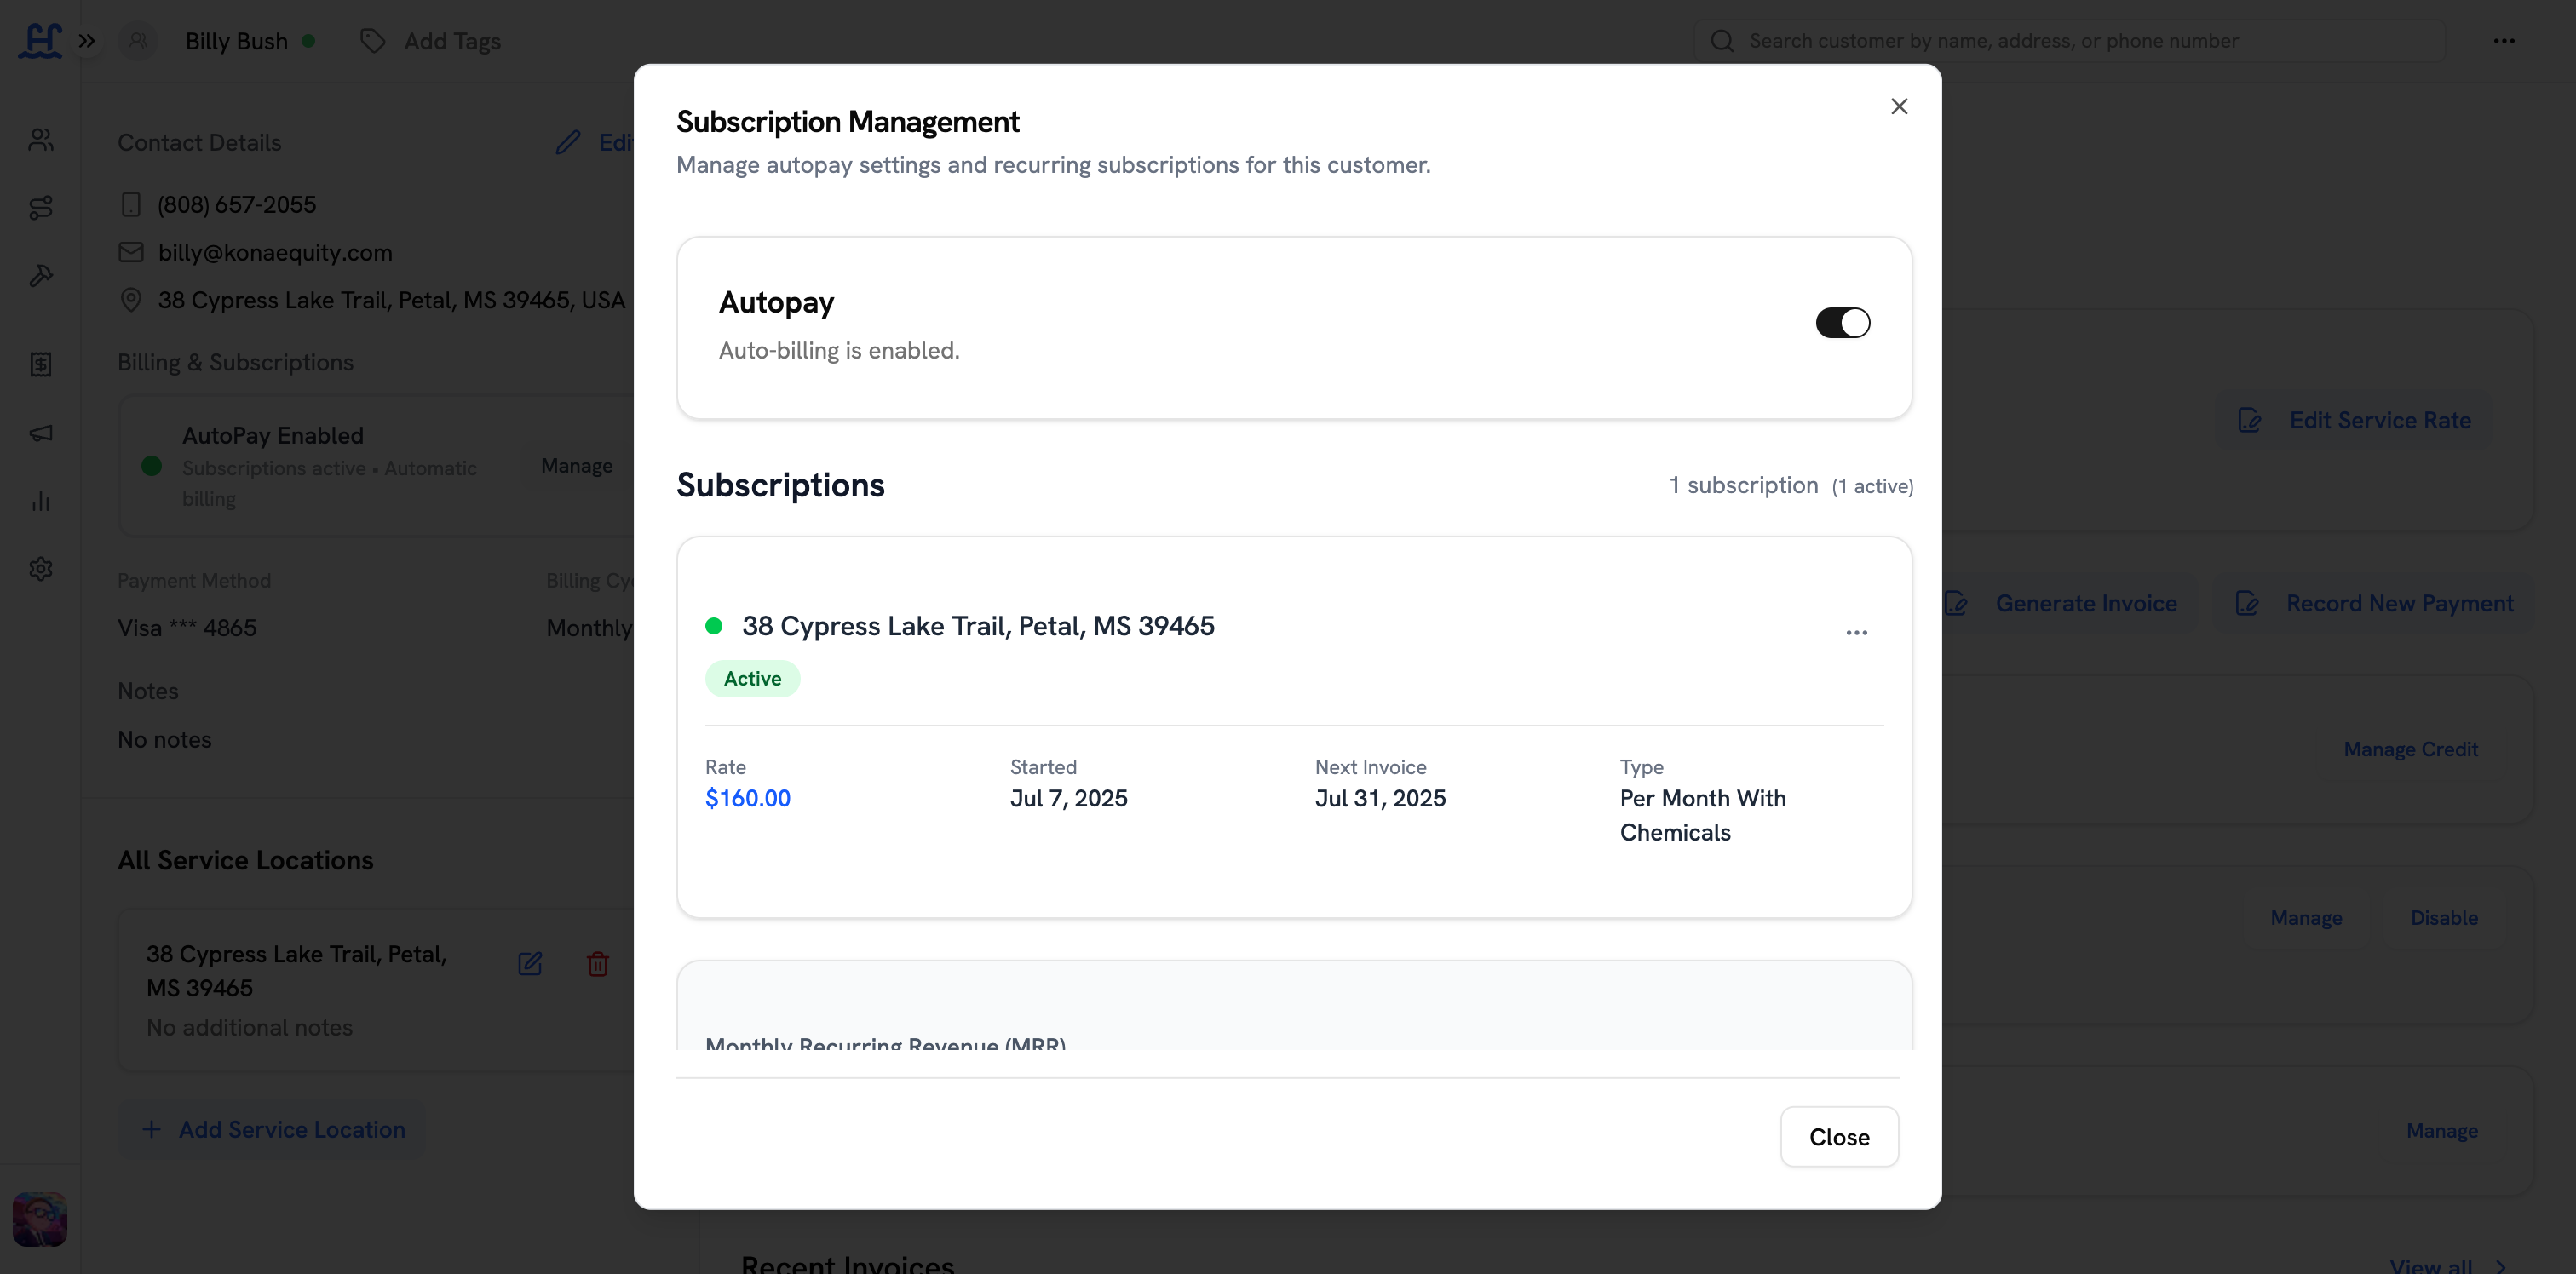Click the email billy@konaequity.com

275,252
